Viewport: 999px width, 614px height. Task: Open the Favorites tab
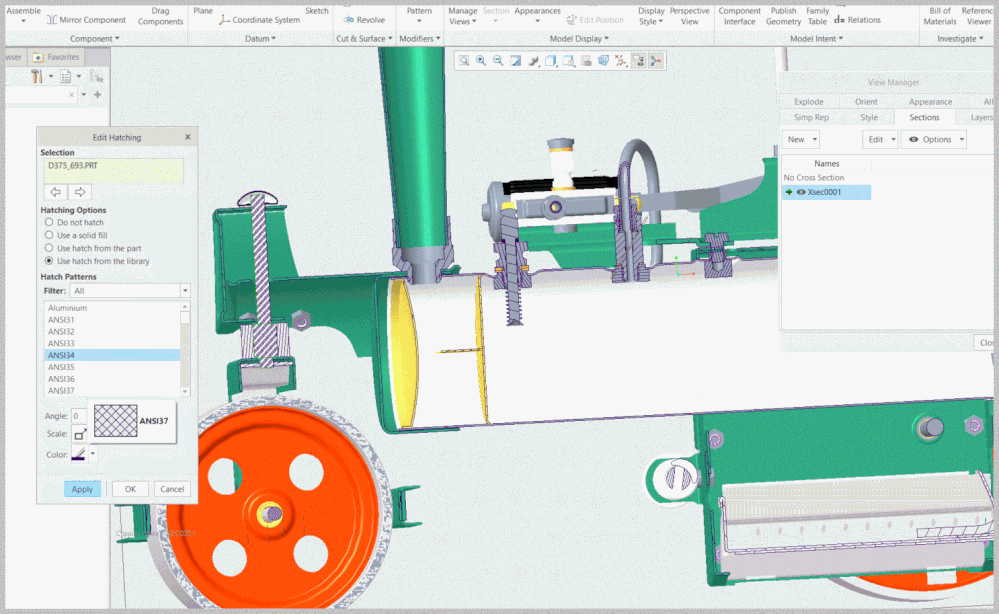(56, 57)
